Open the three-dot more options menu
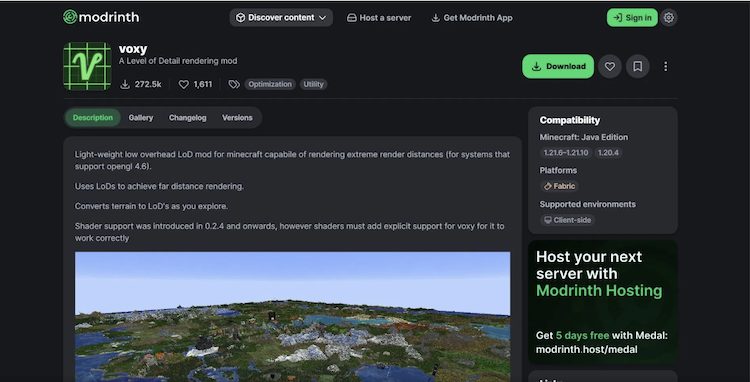The width and height of the screenshot is (750, 382). (665, 66)
